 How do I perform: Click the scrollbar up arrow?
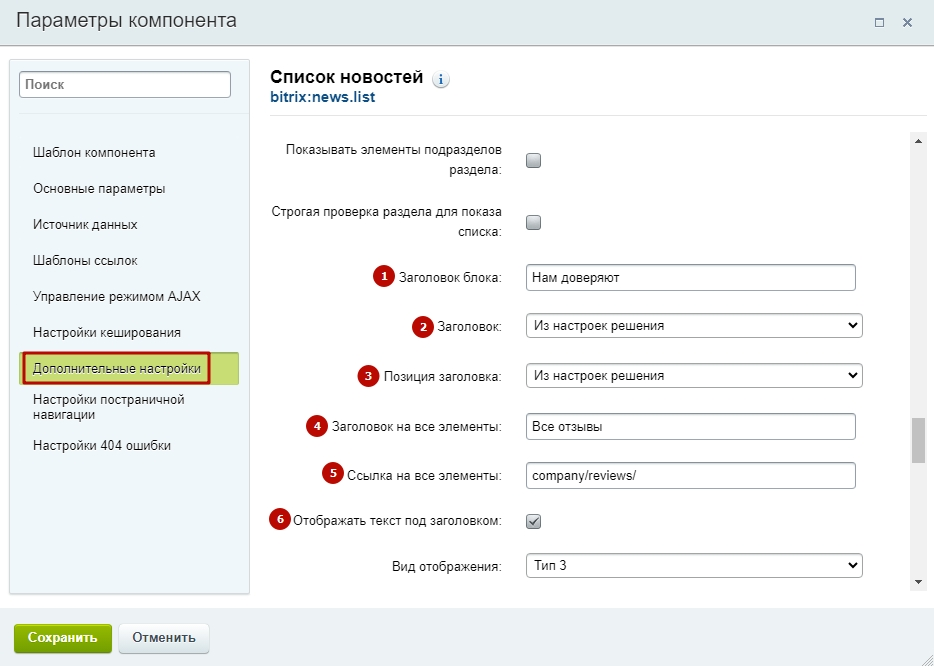pyautogui.click(x=918, y=141)
